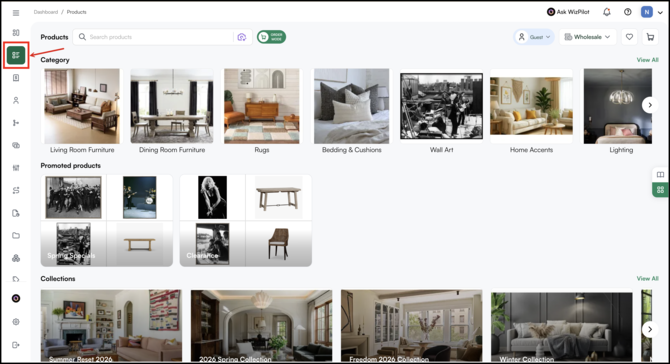
Task: Click the Products breadcrumb
Action: tap(76, 12)
